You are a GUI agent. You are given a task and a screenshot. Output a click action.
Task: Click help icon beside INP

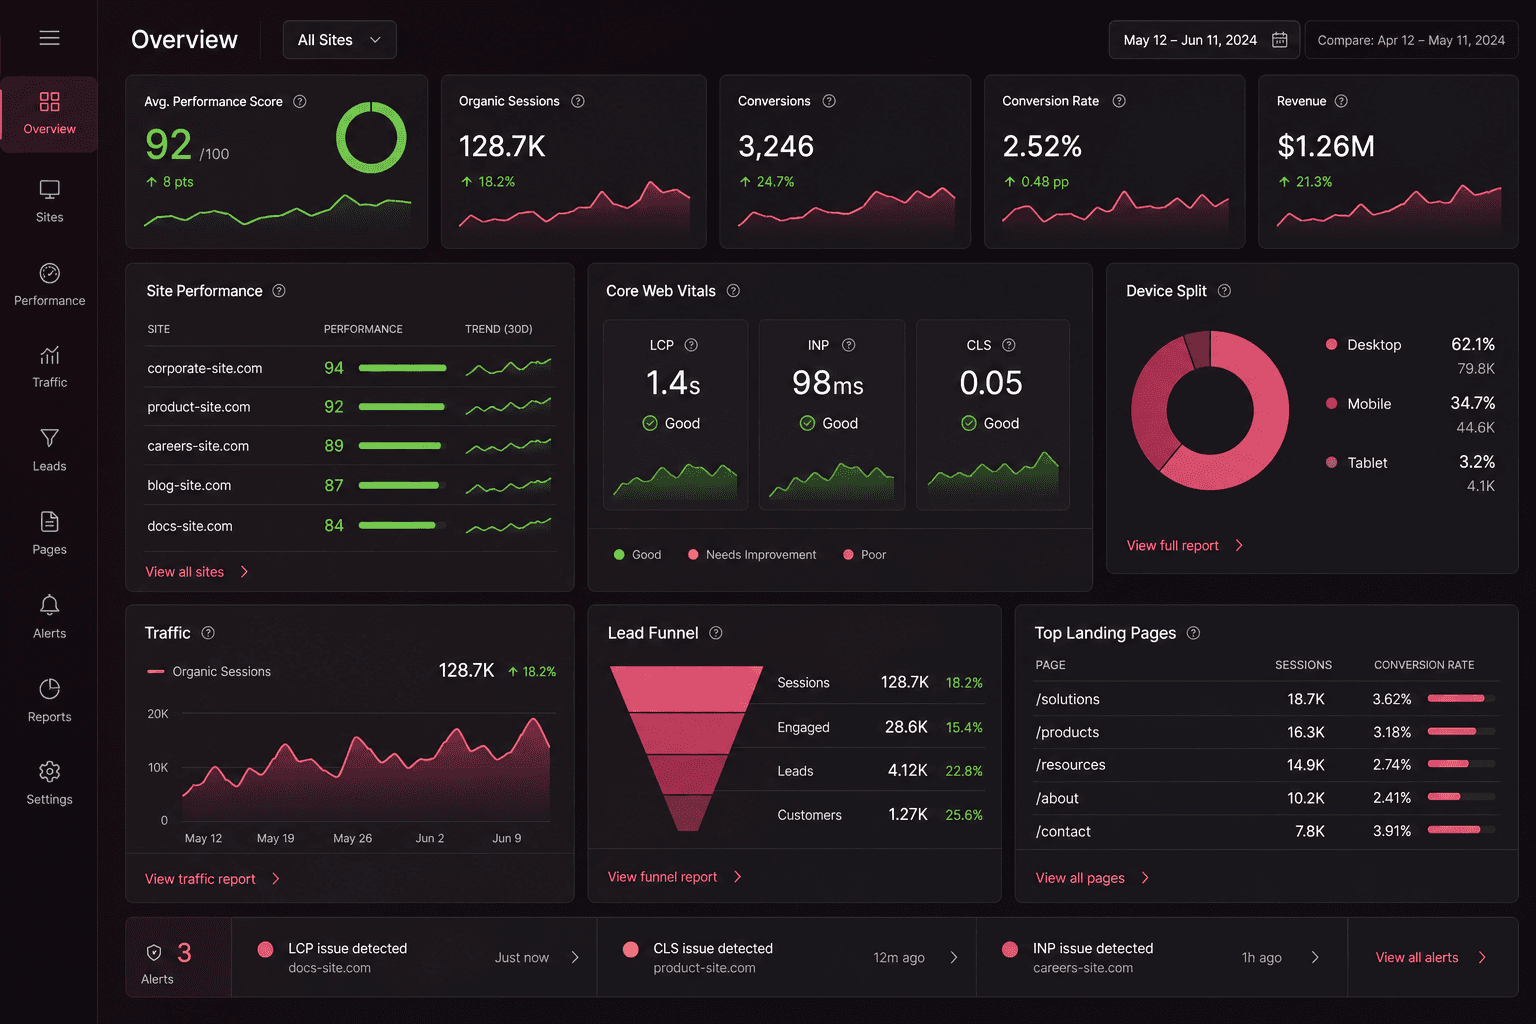pos(848,345)
